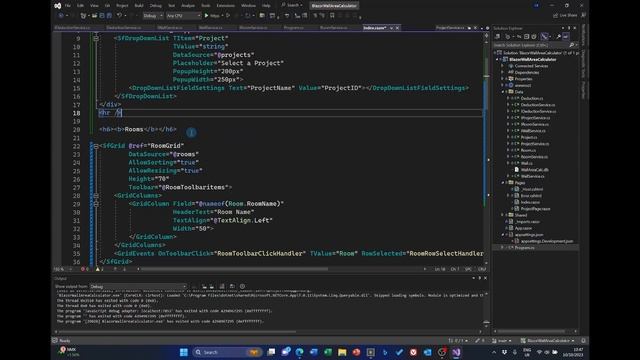Collapse the SfGrid block at line 22
640x360 pixels.
[96, 146]
